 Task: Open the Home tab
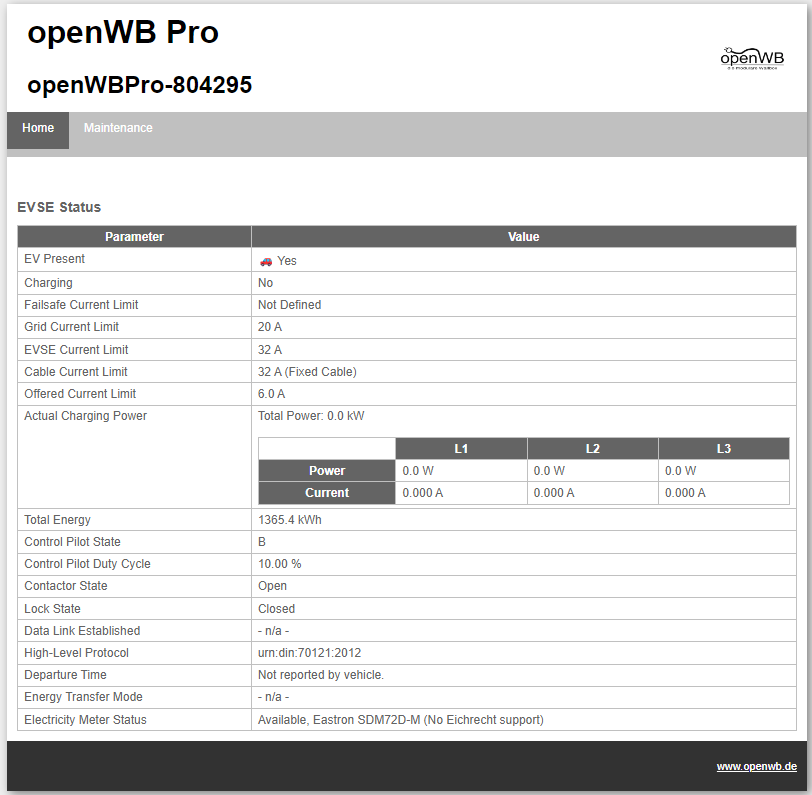point(38,130)
